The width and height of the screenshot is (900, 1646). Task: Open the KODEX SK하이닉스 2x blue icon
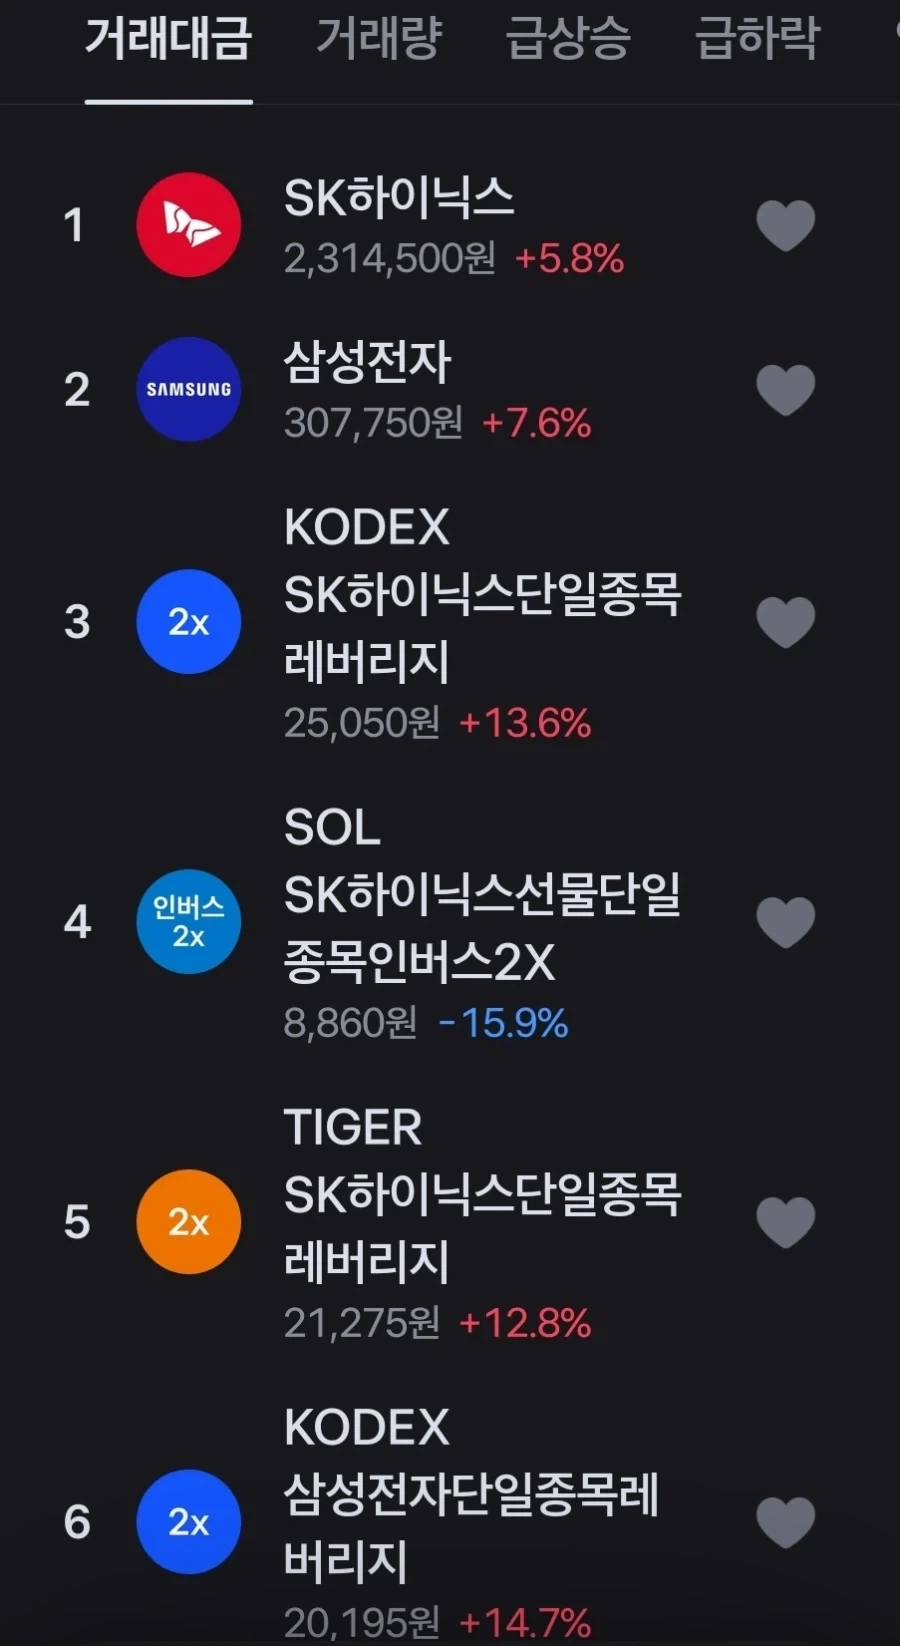[x=188, y=621]
